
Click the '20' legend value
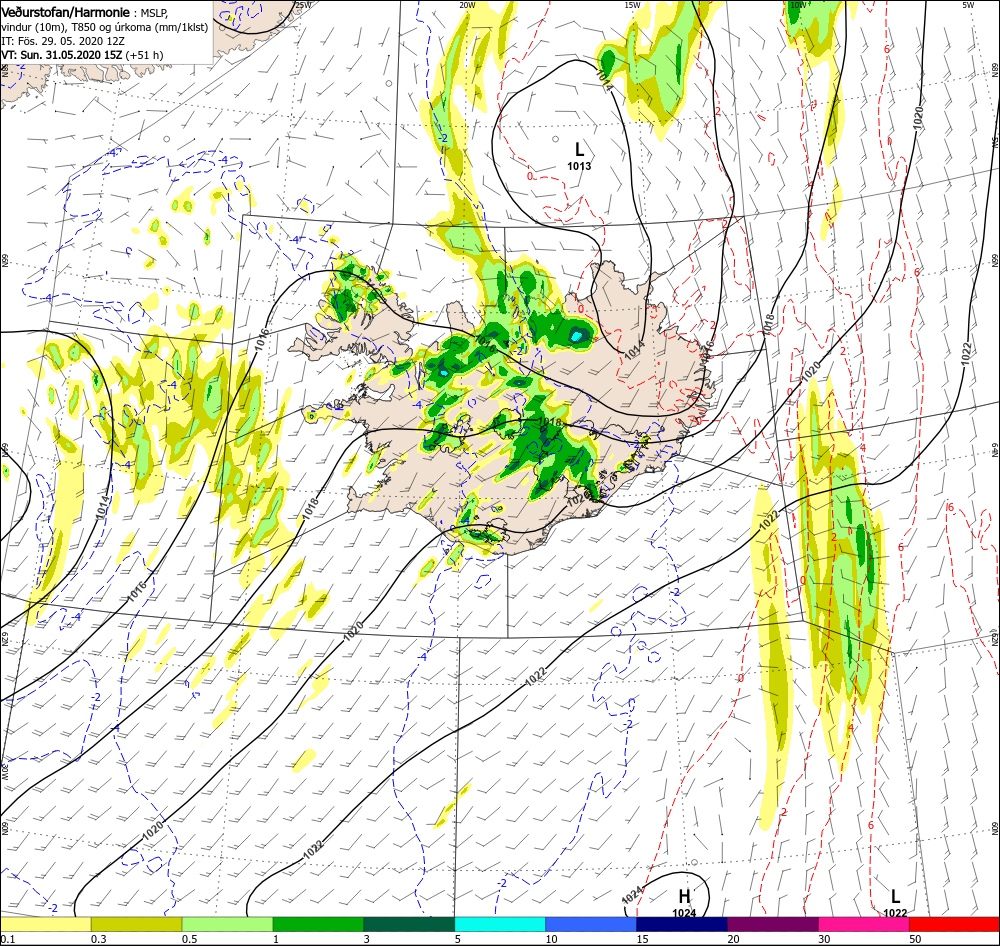[733, 939]
